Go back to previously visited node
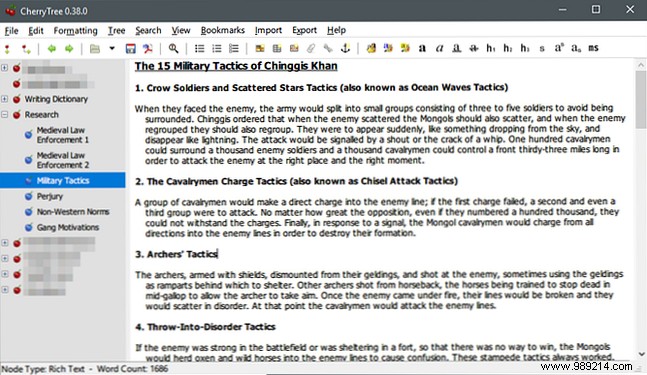Viewport: 647px width, 375px height. tap(52, 49)
